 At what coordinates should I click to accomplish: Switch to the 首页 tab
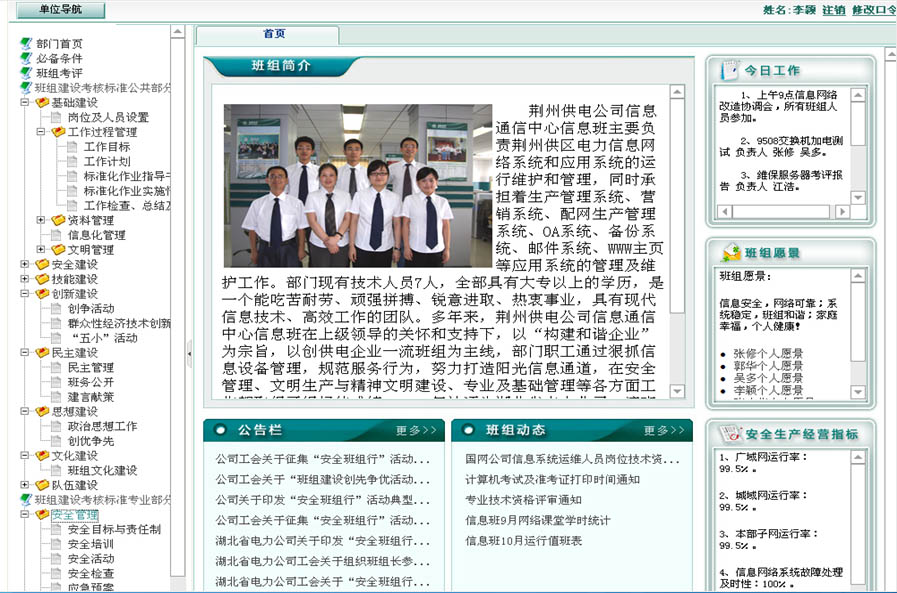coord(274,34)
